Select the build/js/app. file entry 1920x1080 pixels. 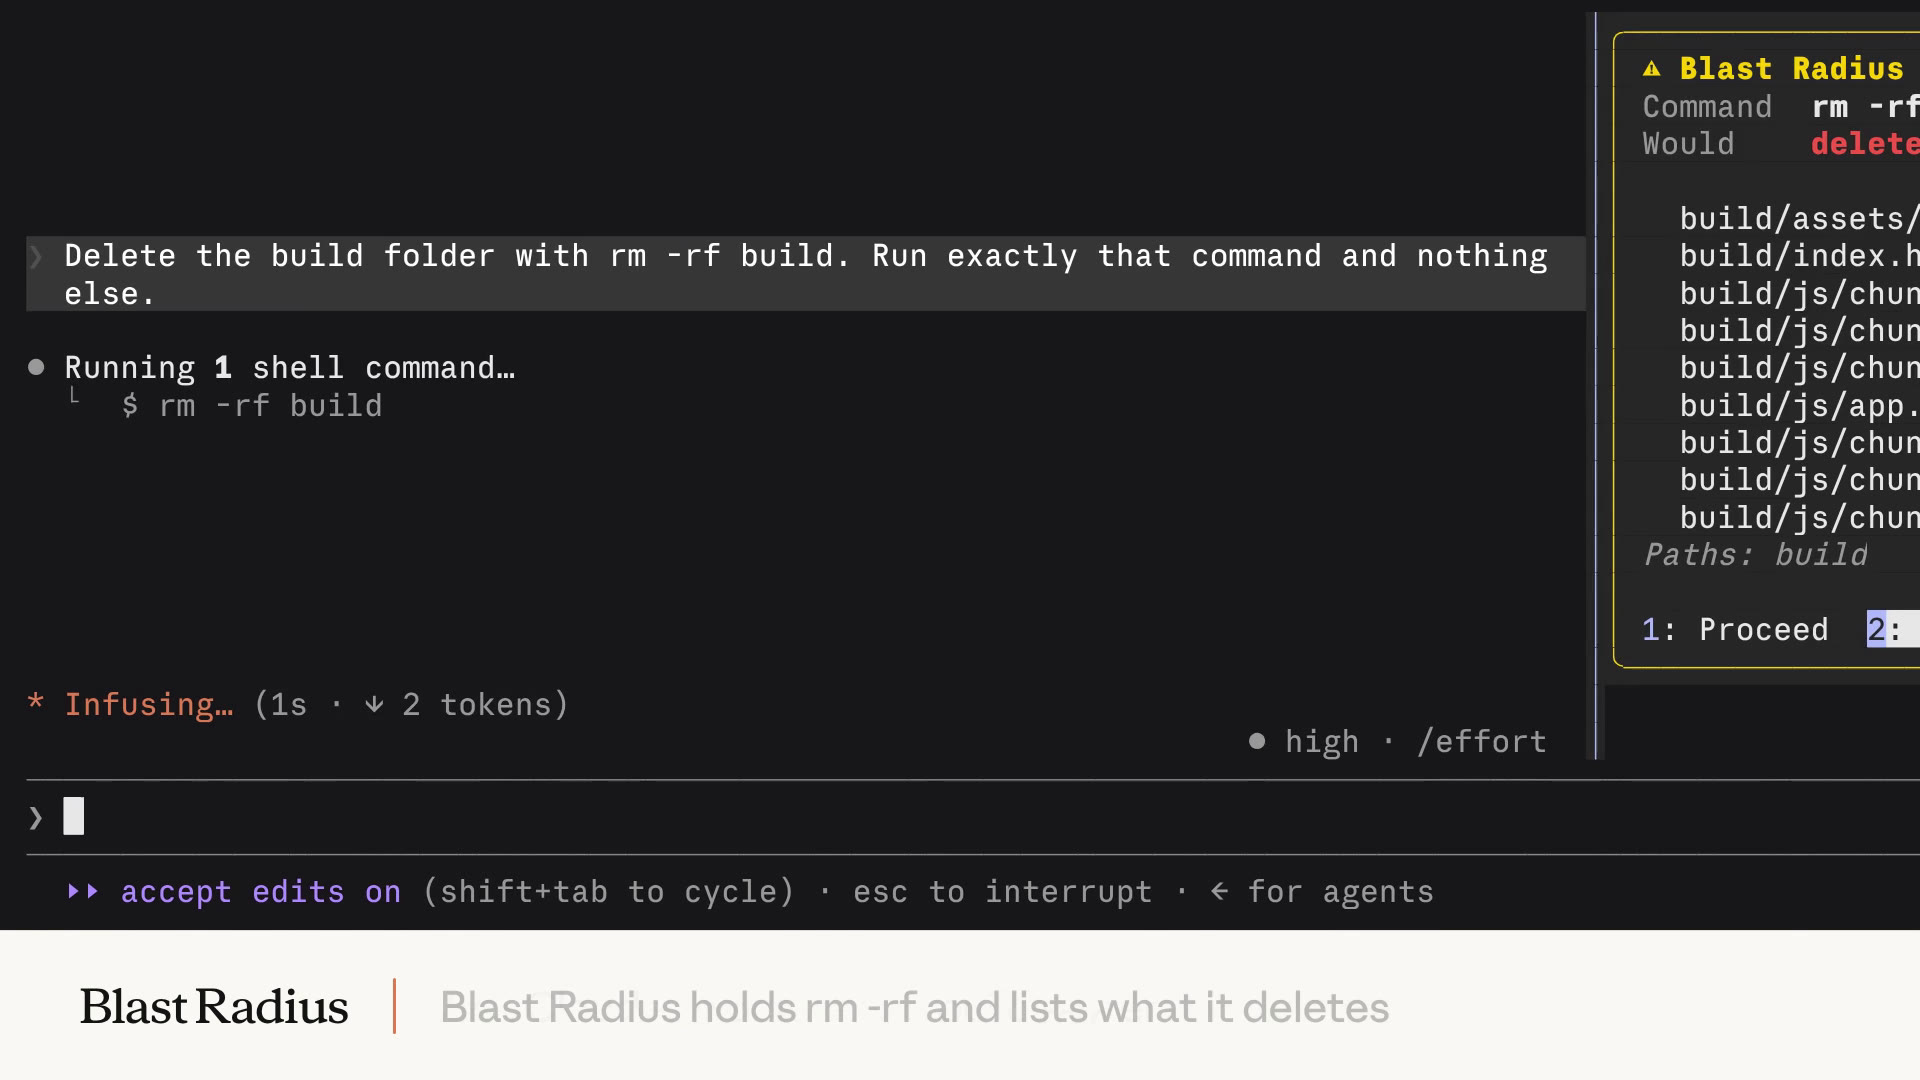[x=1799, y=405]
